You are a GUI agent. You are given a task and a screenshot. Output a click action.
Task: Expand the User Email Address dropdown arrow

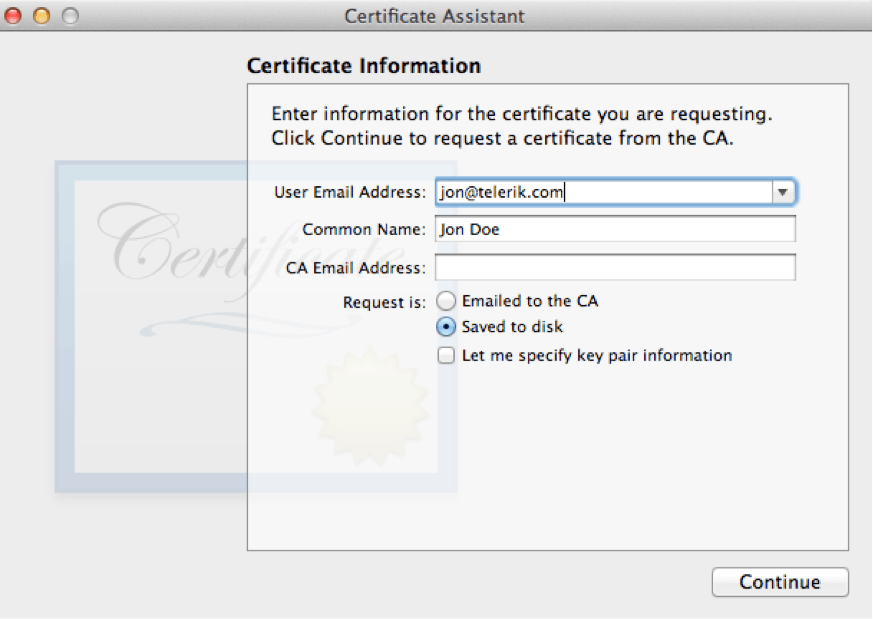point(783,192)
